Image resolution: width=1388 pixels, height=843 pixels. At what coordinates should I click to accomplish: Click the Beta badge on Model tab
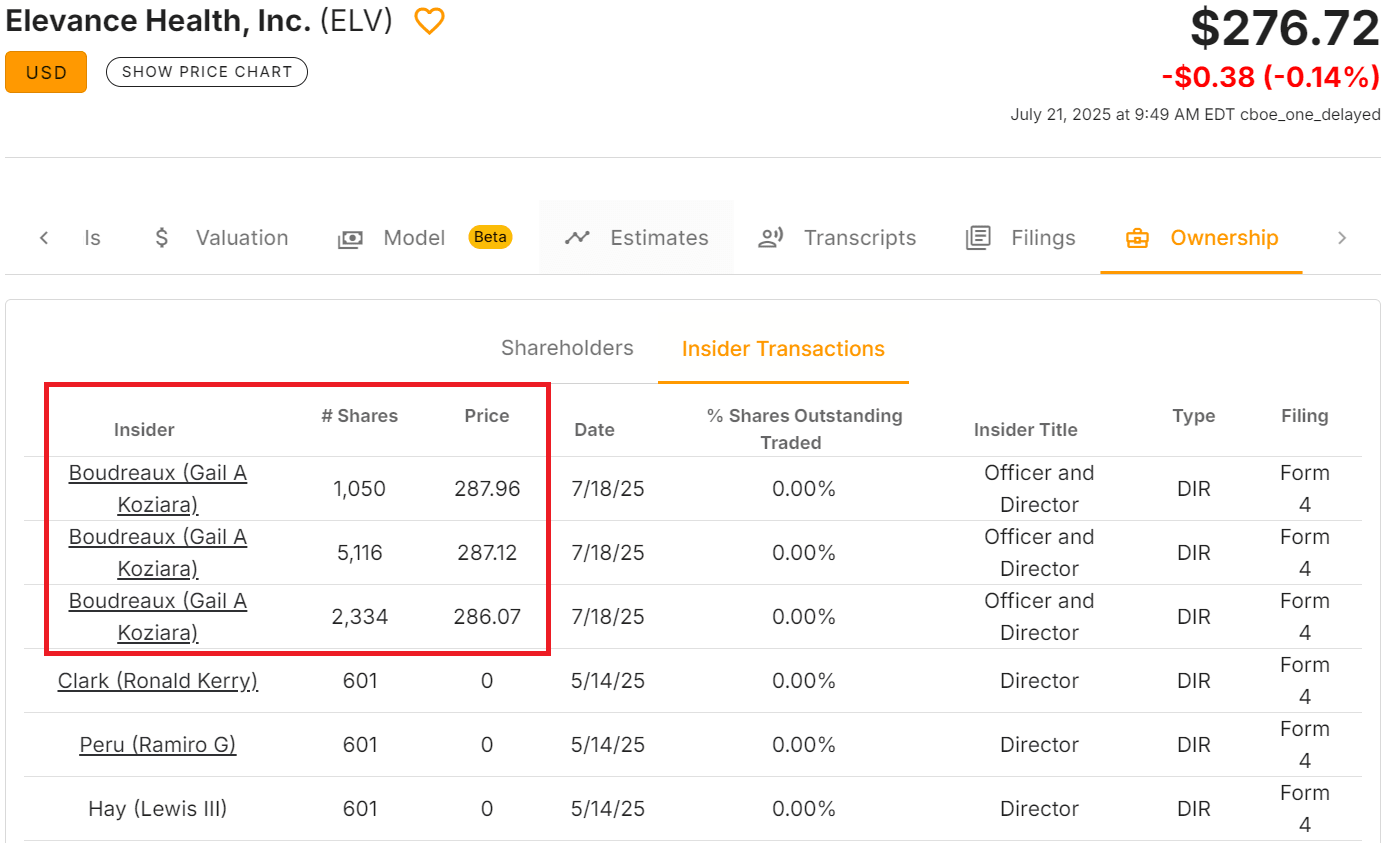tap(490, 237)
